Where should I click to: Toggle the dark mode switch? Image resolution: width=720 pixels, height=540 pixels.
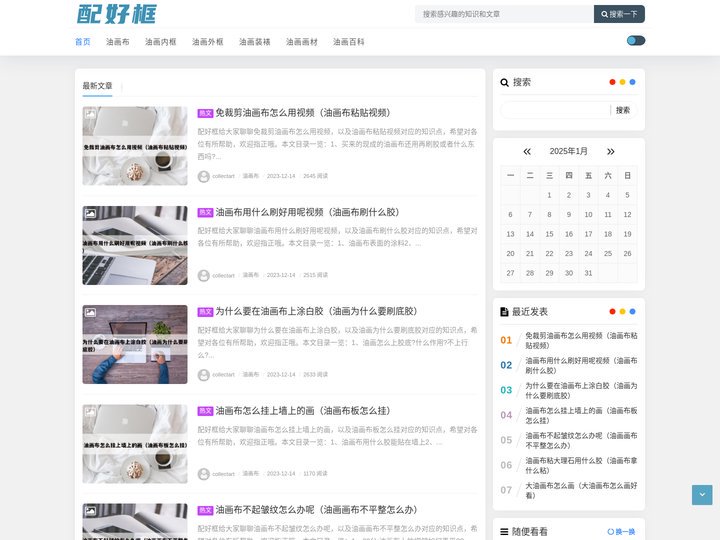click(636, 41)
